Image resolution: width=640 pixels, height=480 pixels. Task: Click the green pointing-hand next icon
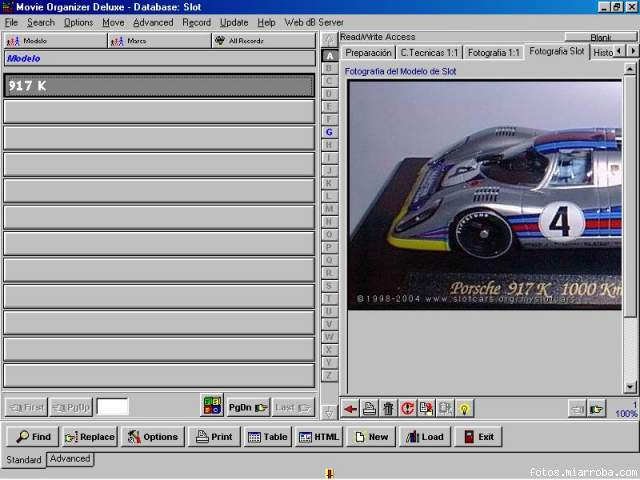point(596,409)
